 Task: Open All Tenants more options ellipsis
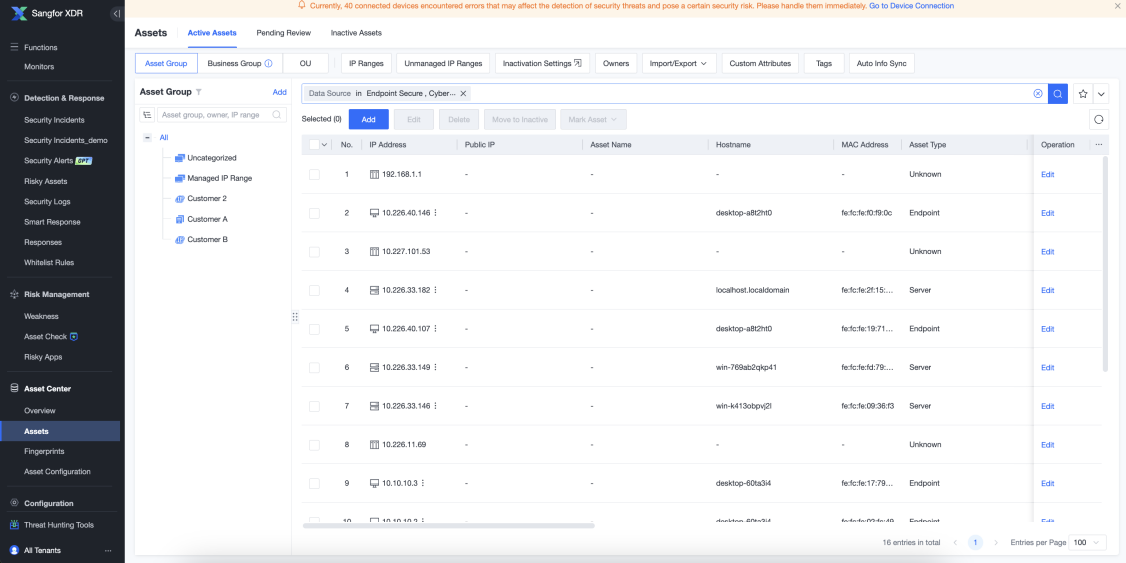108,550
